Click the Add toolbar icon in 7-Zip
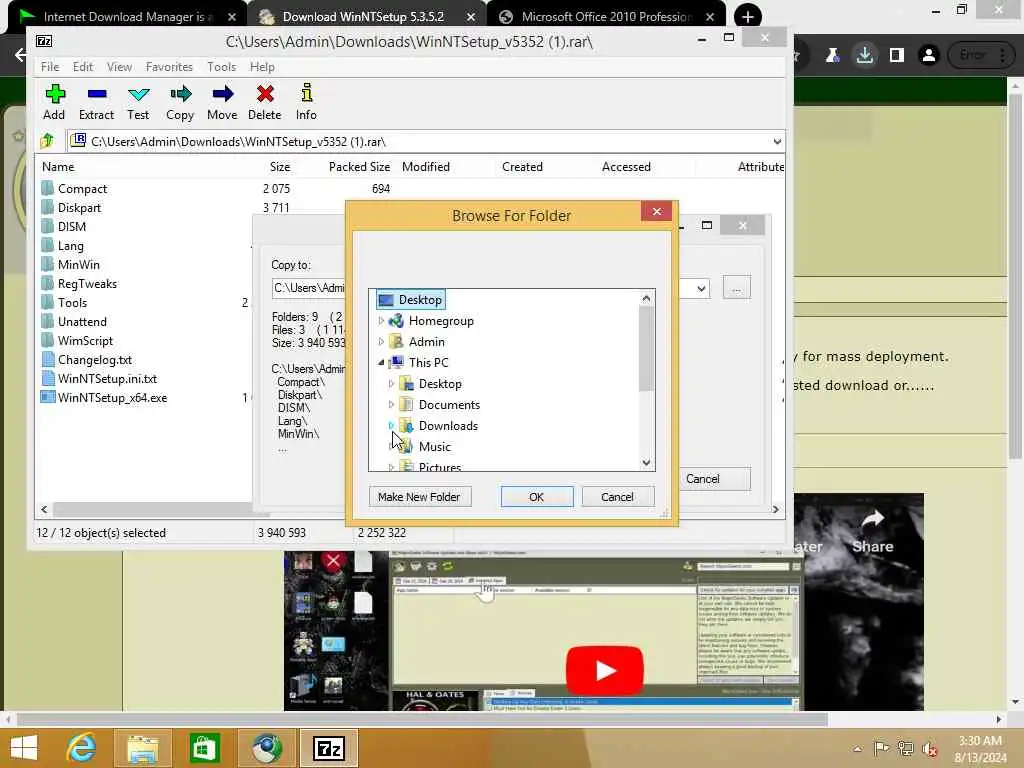The image size is (1024, 768). click(55, 102)
